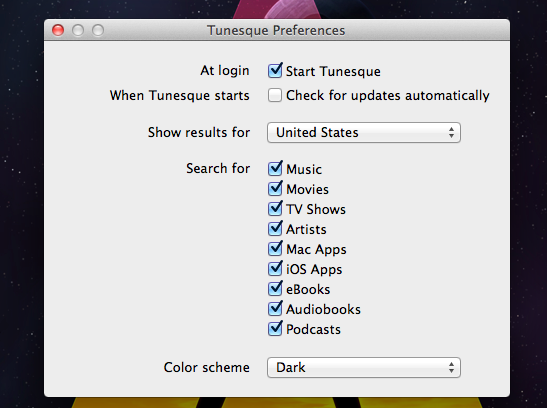Uncheck the Podcasts checkbox
The image size is (547, 408).
[275, 329]
